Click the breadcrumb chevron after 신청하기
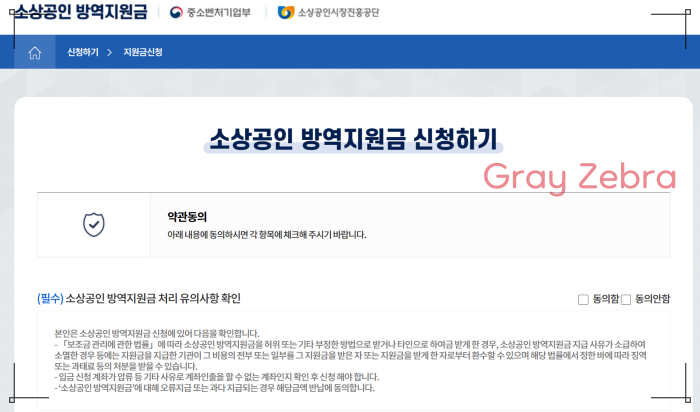The width and height of the screenshot is (700, 412). click(x=109, y=52)
